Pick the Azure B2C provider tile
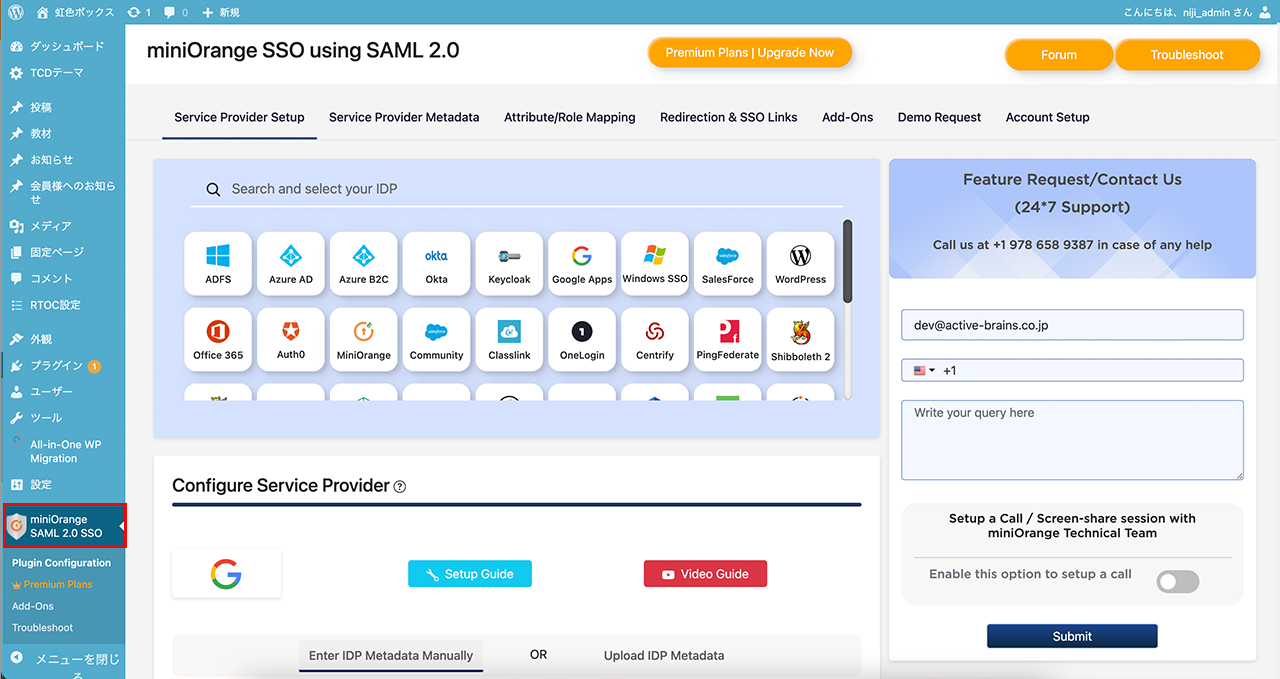 tap(364, 264)
